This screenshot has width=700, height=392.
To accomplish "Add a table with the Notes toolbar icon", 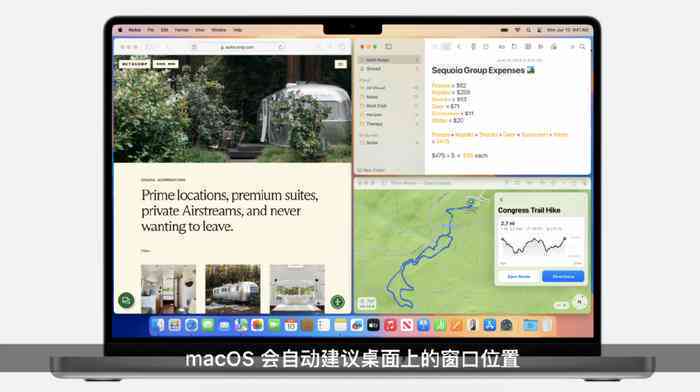I will [528, 46].
